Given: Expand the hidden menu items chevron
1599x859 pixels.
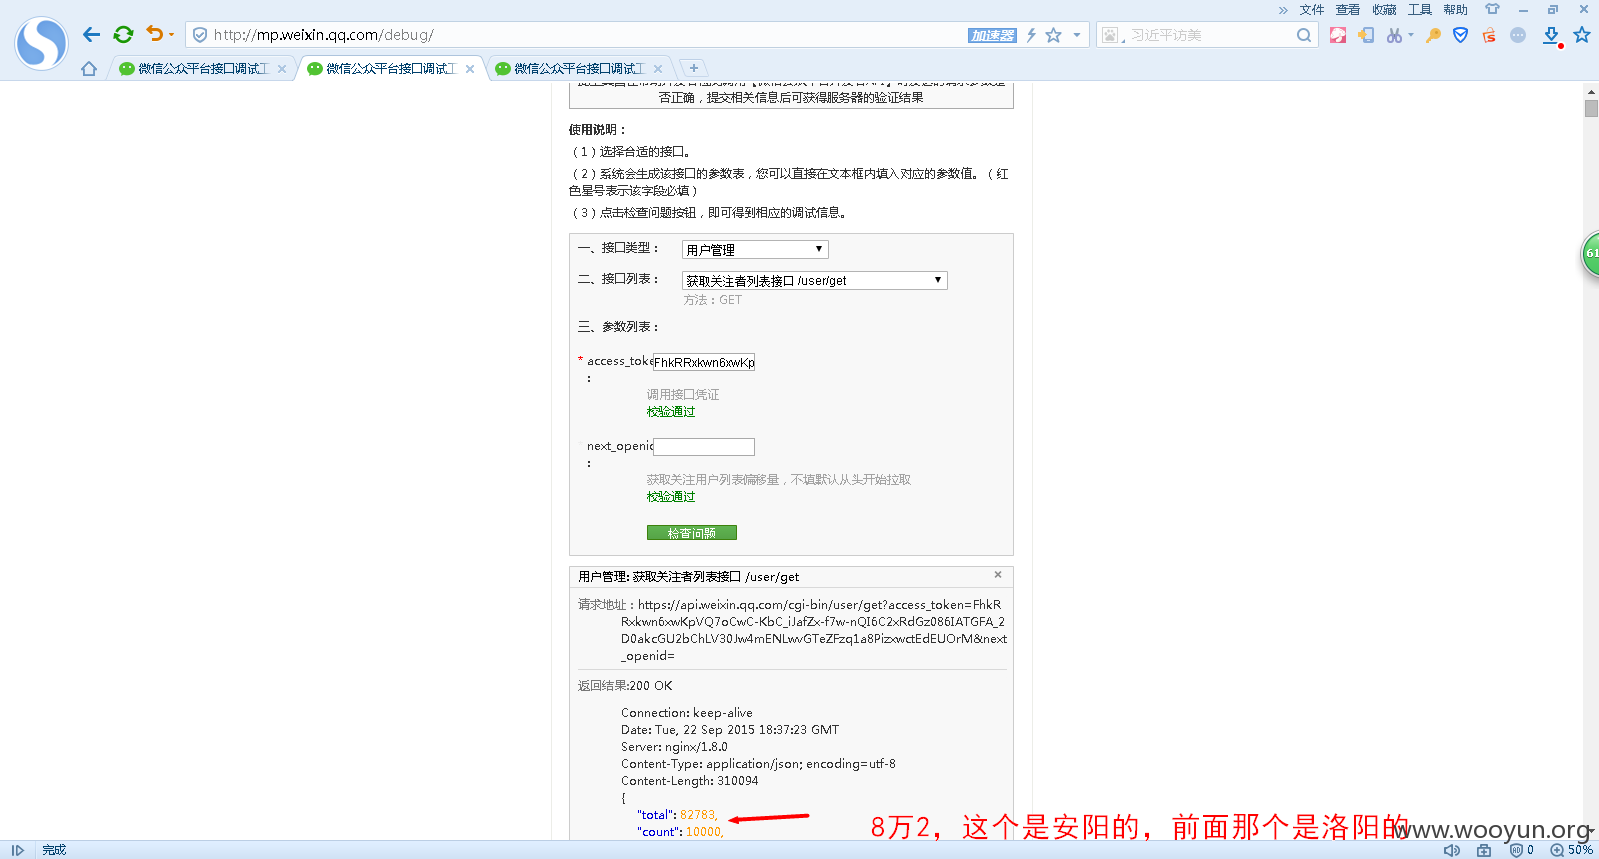Looking at the screenshot, I should tap(1283, 10).
